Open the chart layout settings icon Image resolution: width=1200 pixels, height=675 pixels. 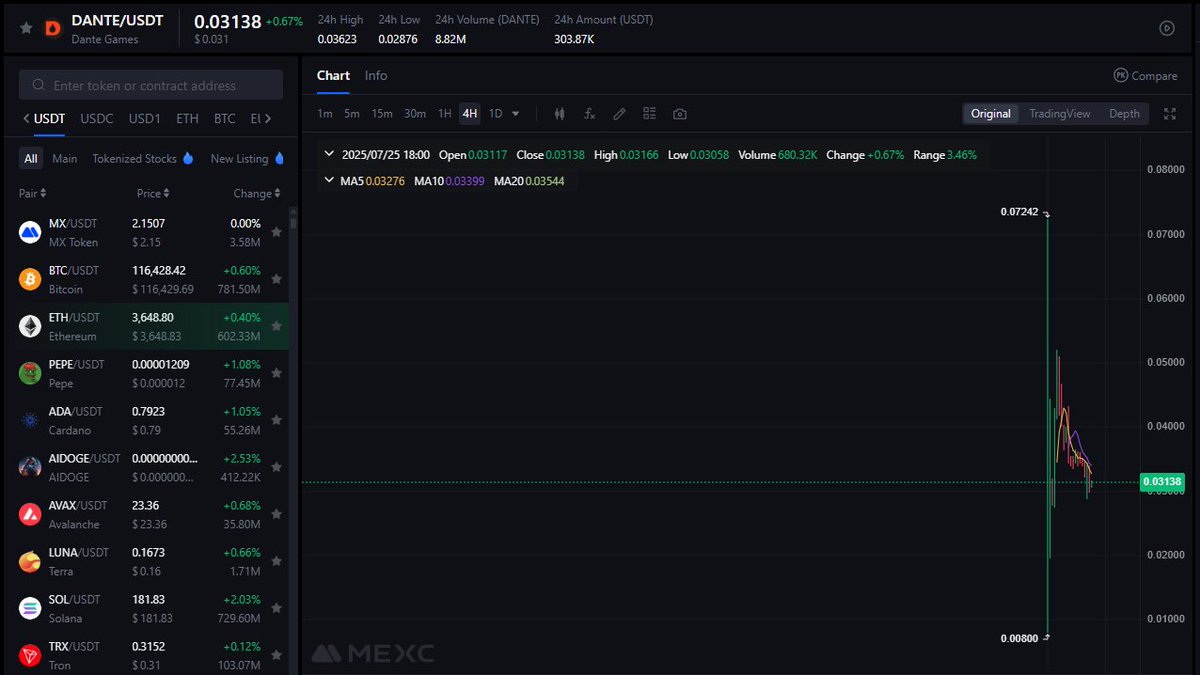pos(649,114)
